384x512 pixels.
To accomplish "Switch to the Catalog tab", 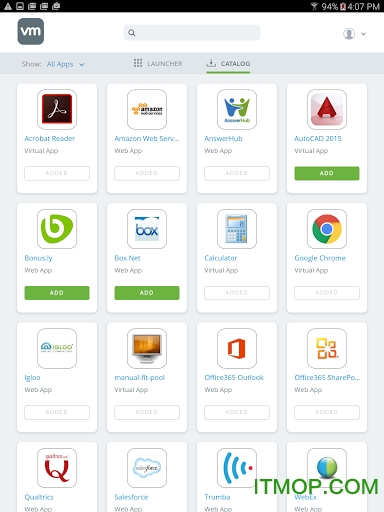I will (228, 63).
